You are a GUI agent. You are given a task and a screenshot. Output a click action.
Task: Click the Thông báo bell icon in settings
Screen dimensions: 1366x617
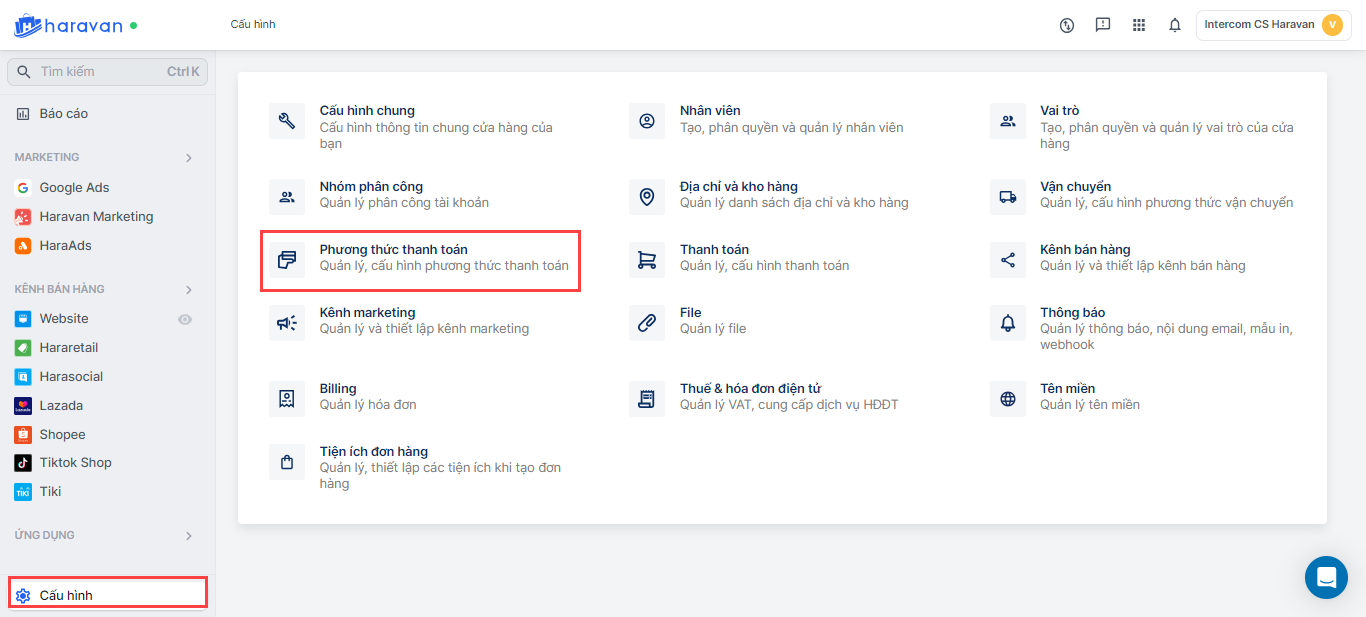pos(1007,323)
